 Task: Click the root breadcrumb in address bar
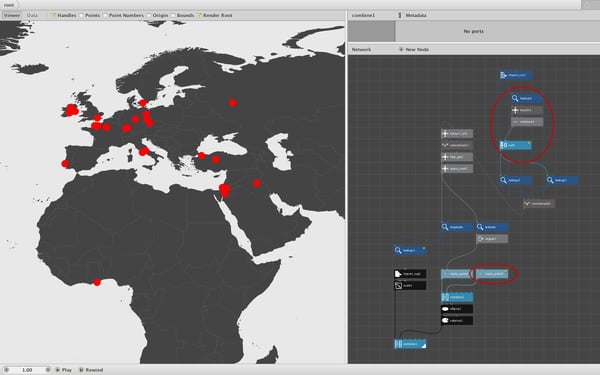click(x=8, y=5)
